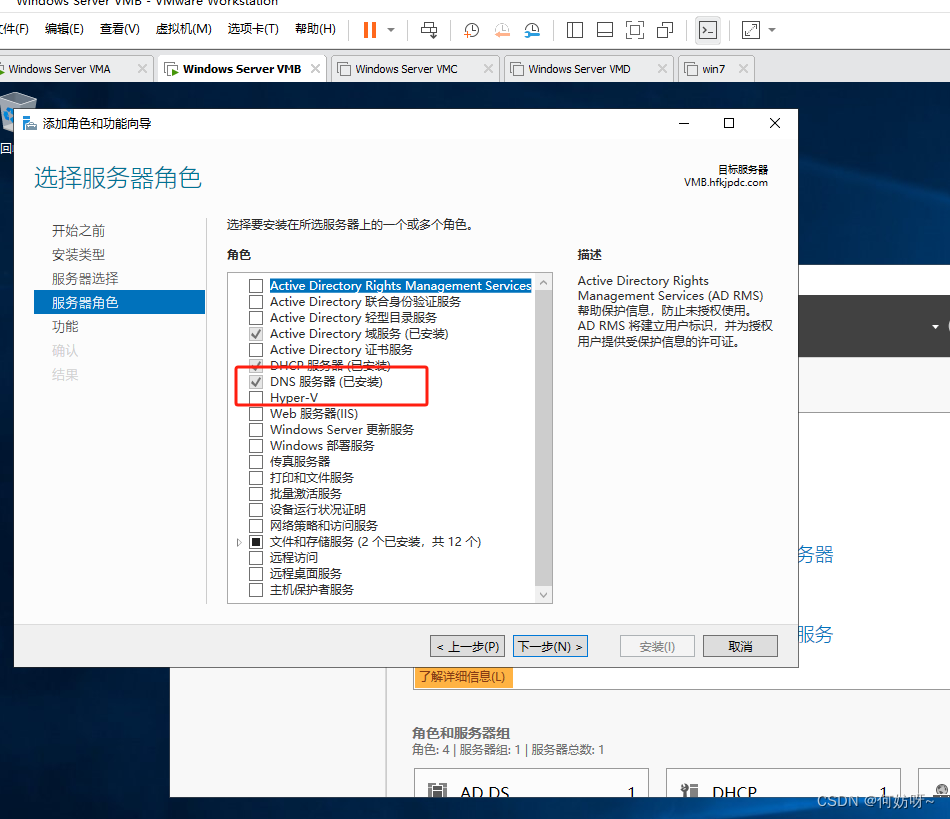This screenshot has height=819, width=950.
Task: Close the Windows Server VMB tab
Action: point(315,68)
